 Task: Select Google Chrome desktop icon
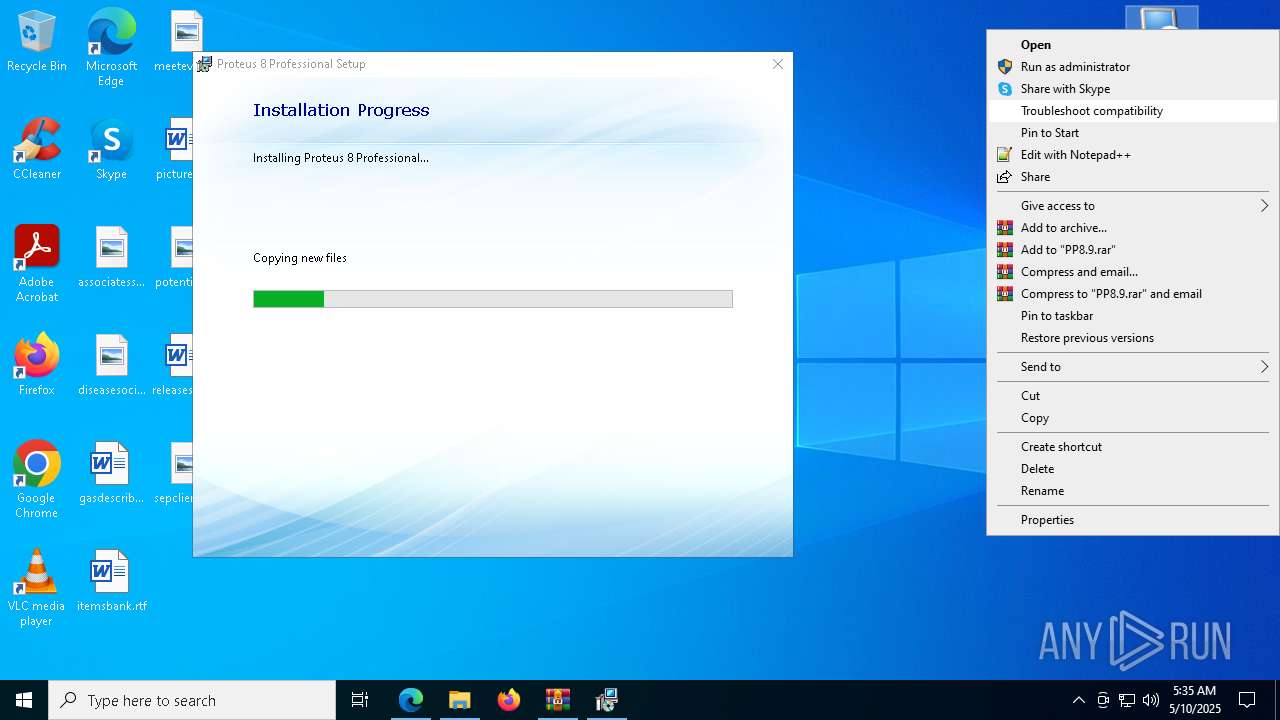(x=37, y=480)
